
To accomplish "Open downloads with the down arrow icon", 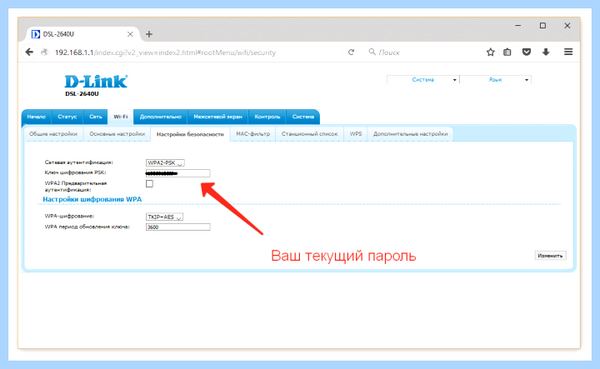I will tap(546, 52).
